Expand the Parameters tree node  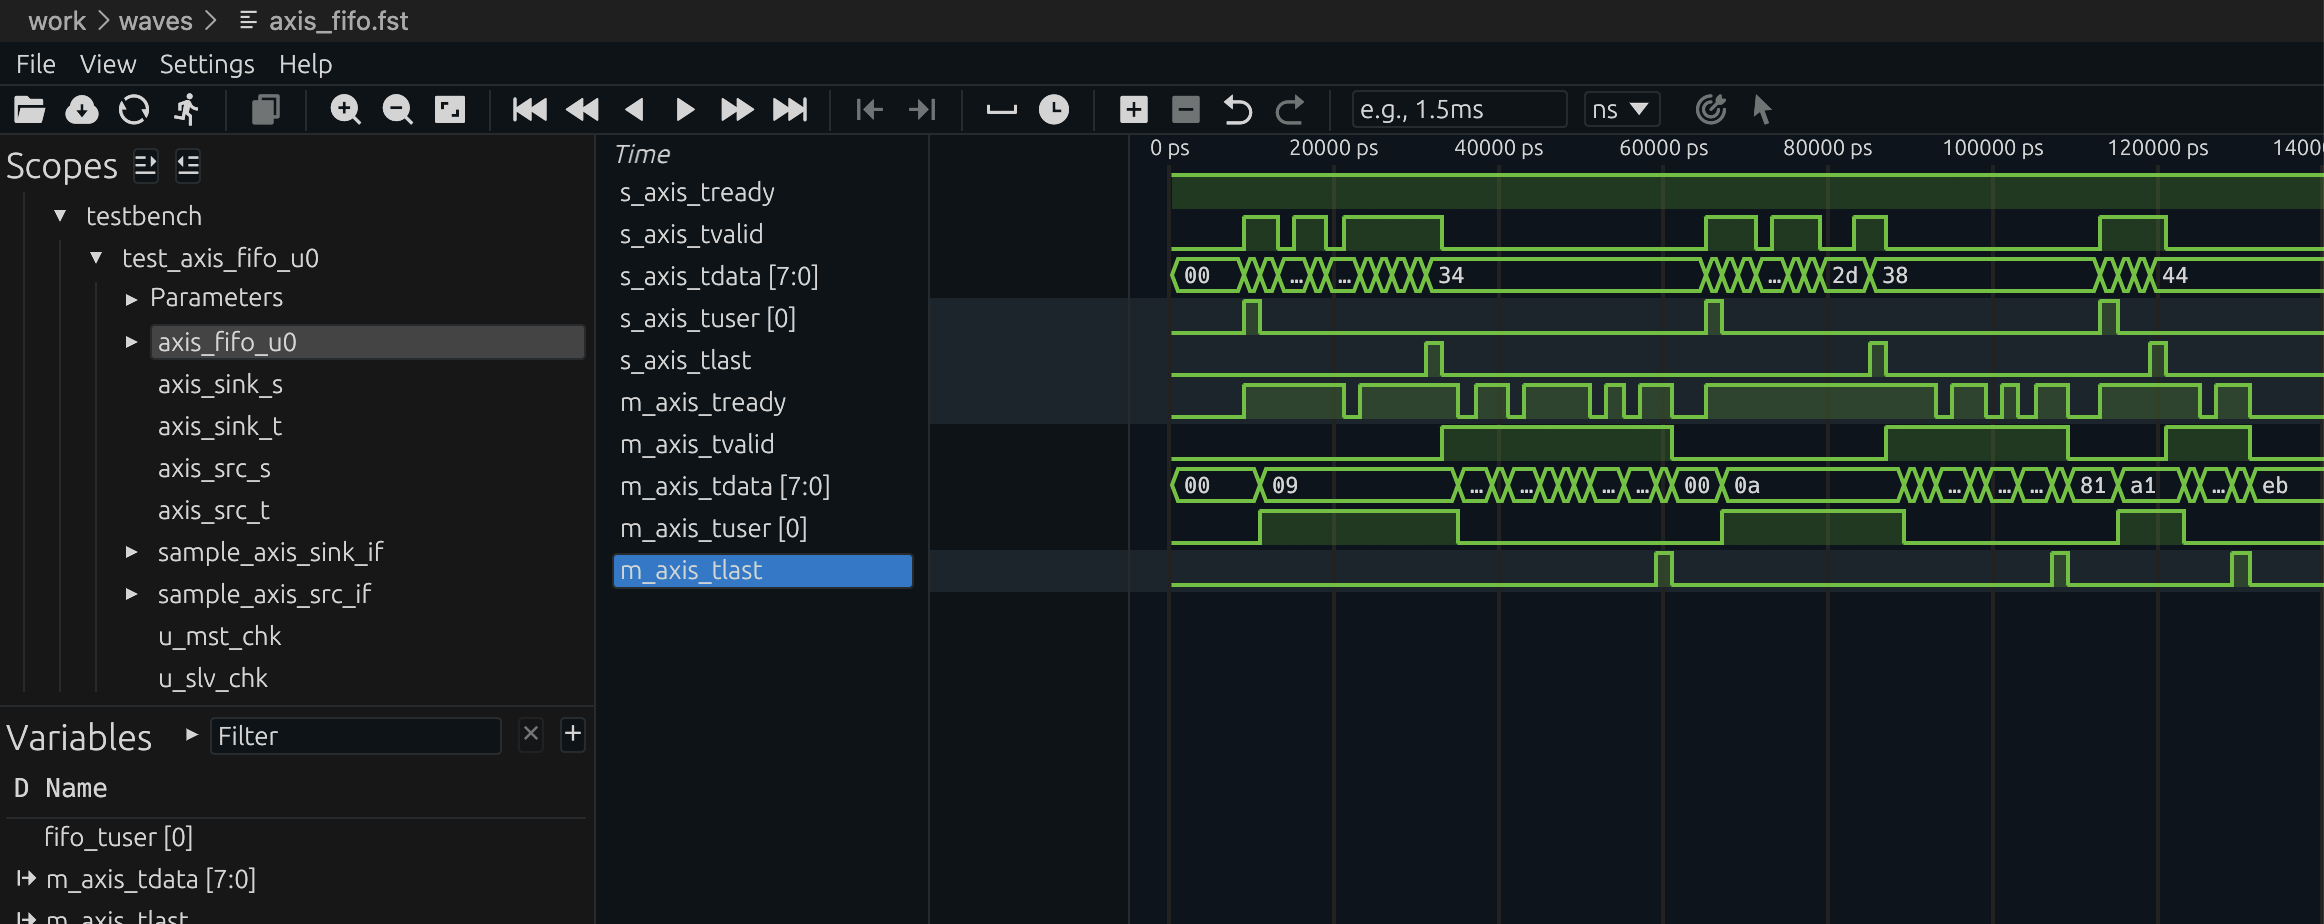pyautogui.click(x=131, y=299)
